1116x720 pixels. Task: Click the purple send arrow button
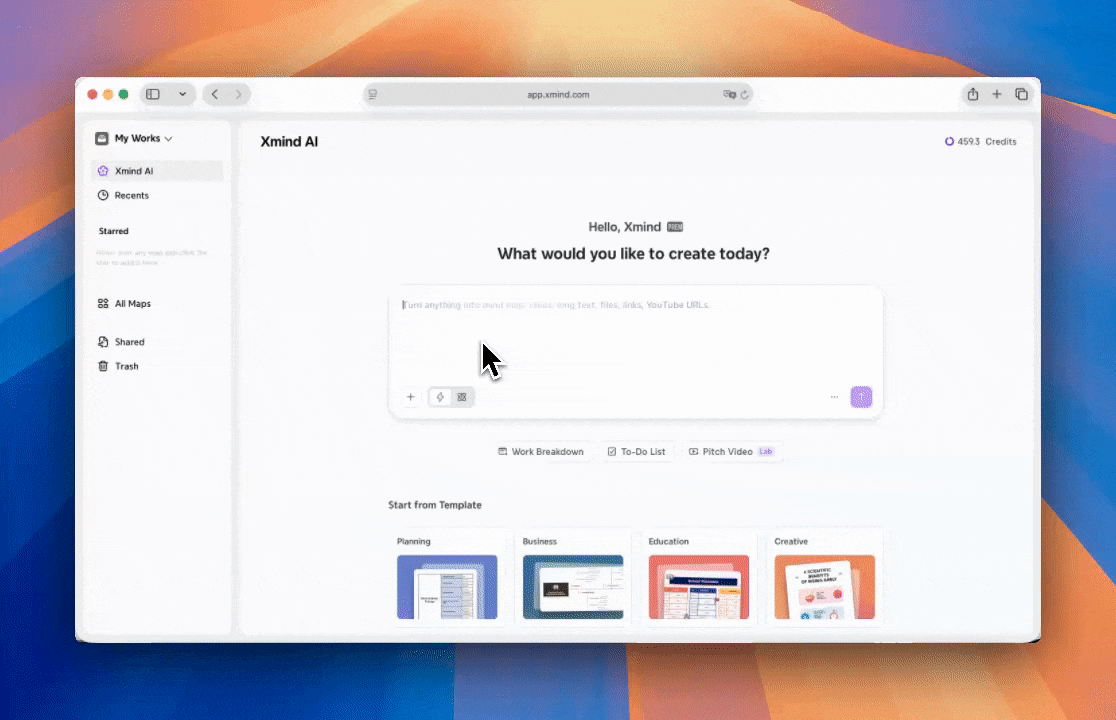click(x=861, y=397)
